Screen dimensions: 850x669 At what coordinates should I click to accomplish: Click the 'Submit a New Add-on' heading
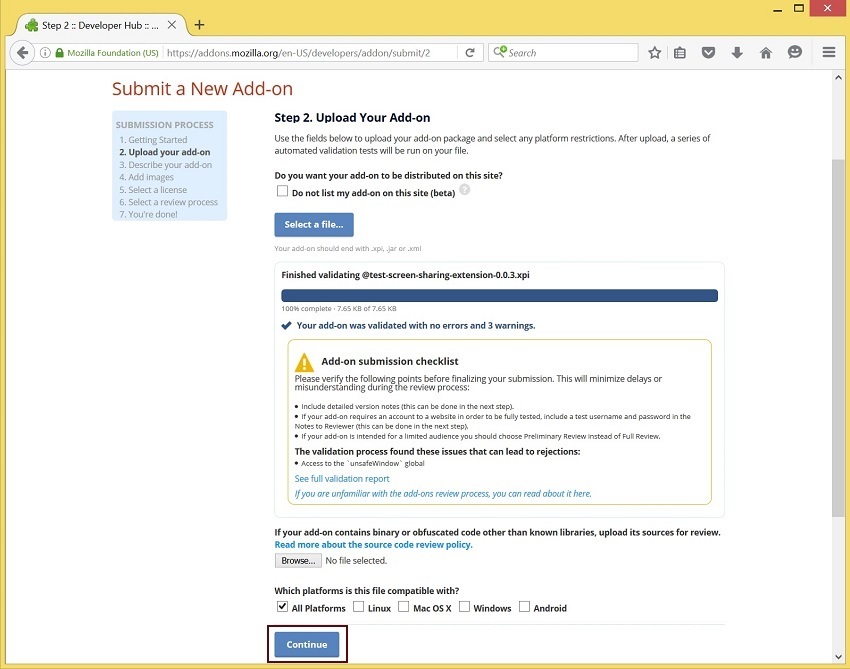point(202,88)
